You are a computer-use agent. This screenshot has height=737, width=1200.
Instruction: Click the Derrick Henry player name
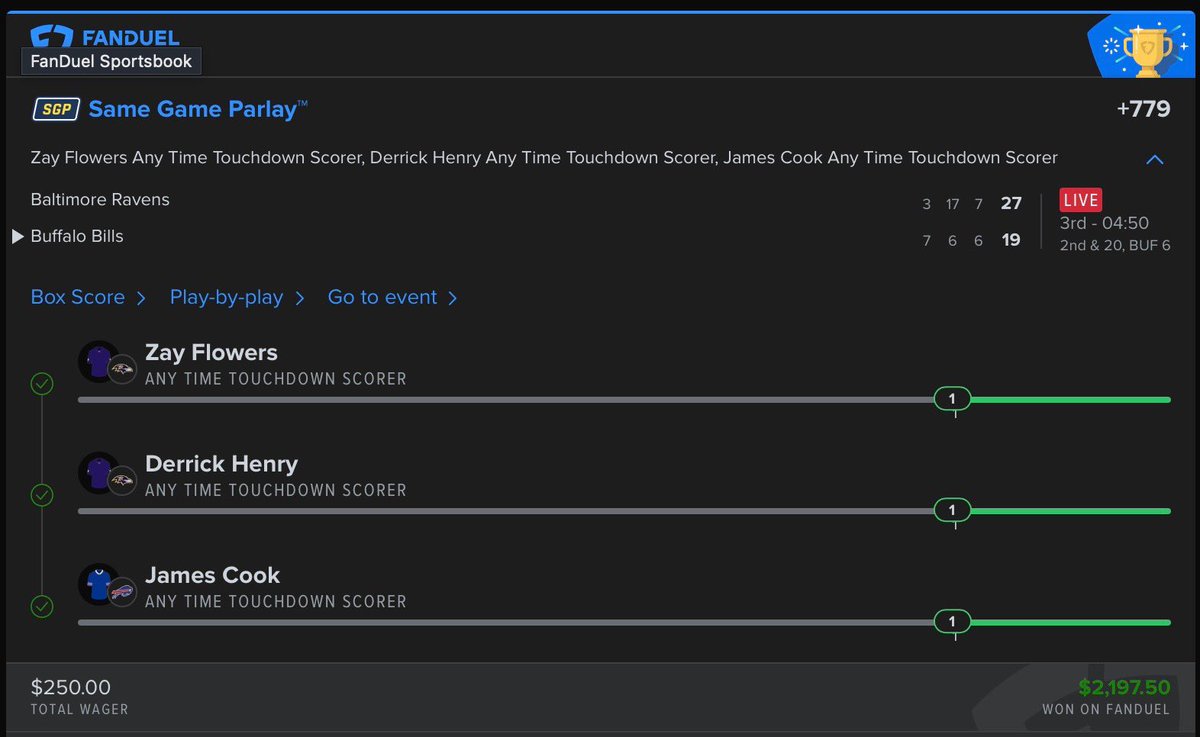tap(221, 463)
